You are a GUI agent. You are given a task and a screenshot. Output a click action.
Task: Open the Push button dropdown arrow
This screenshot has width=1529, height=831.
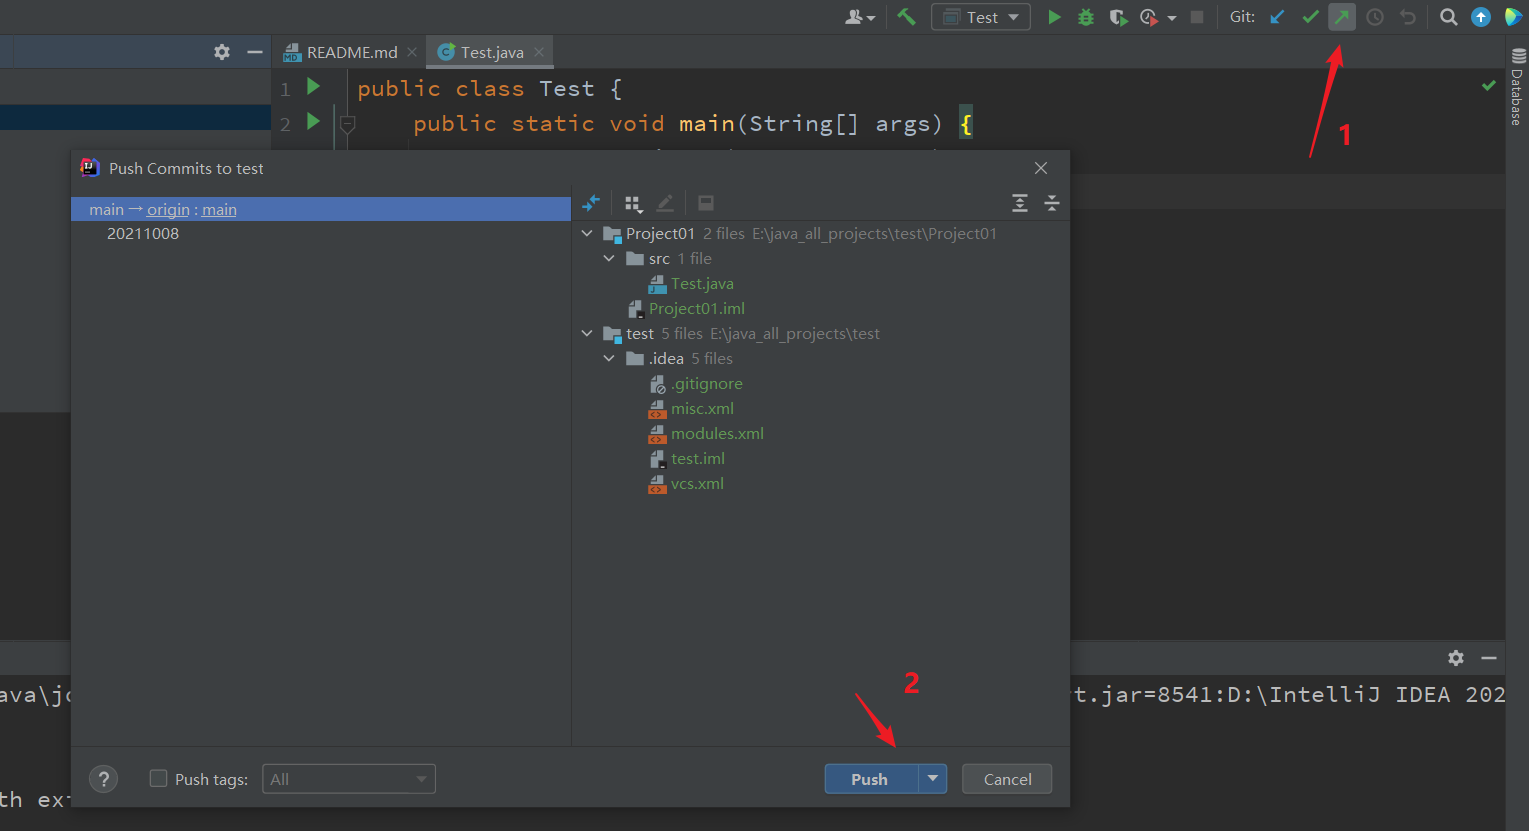[x=933, y=778]
